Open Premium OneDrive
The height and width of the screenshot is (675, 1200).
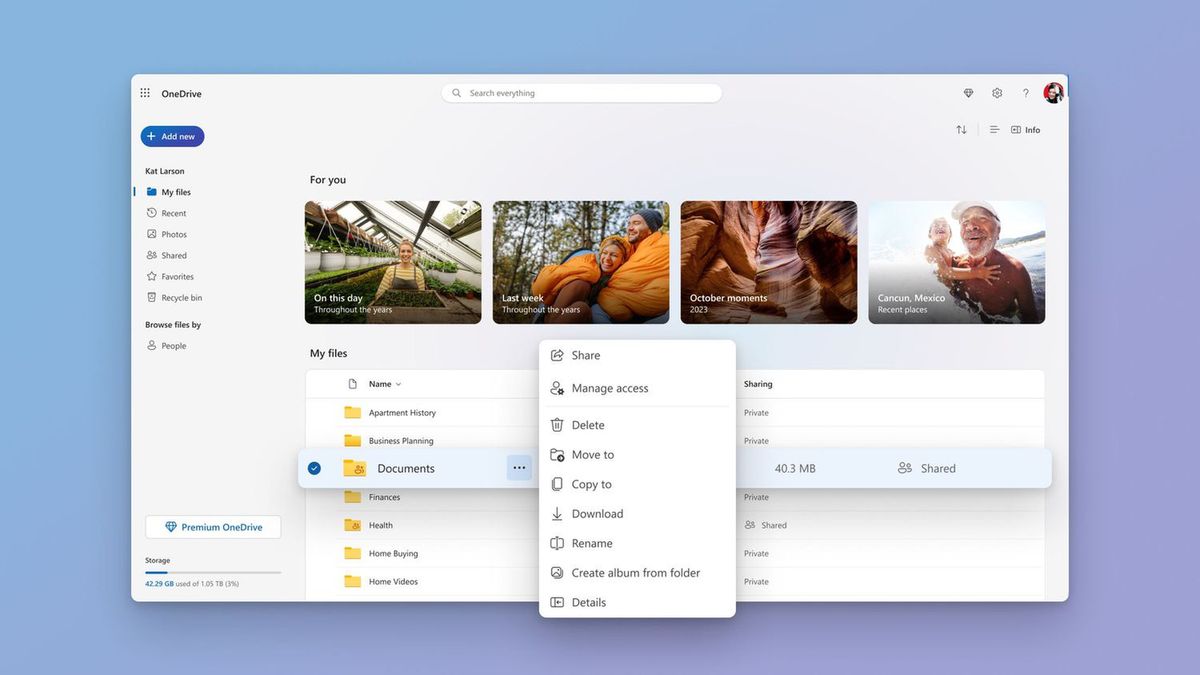point(212,526)
